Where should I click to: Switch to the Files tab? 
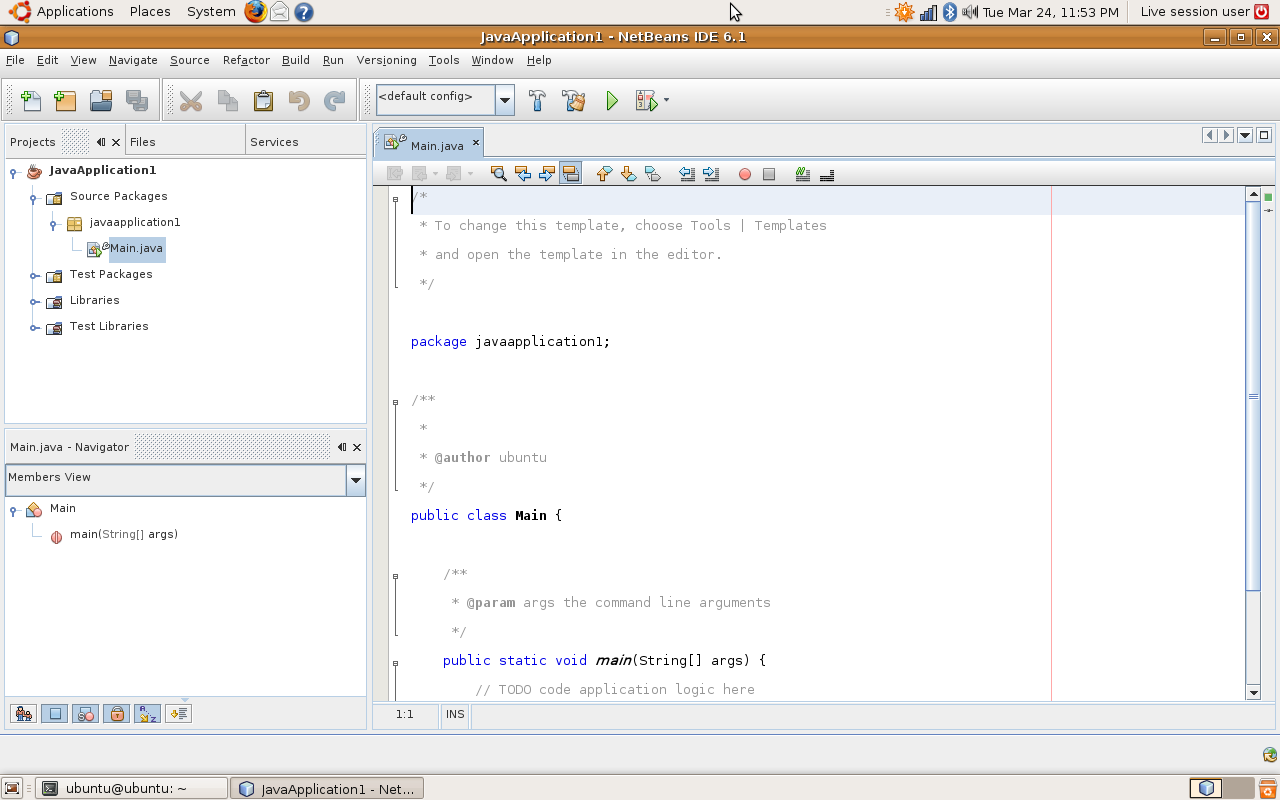pos(143,142)
